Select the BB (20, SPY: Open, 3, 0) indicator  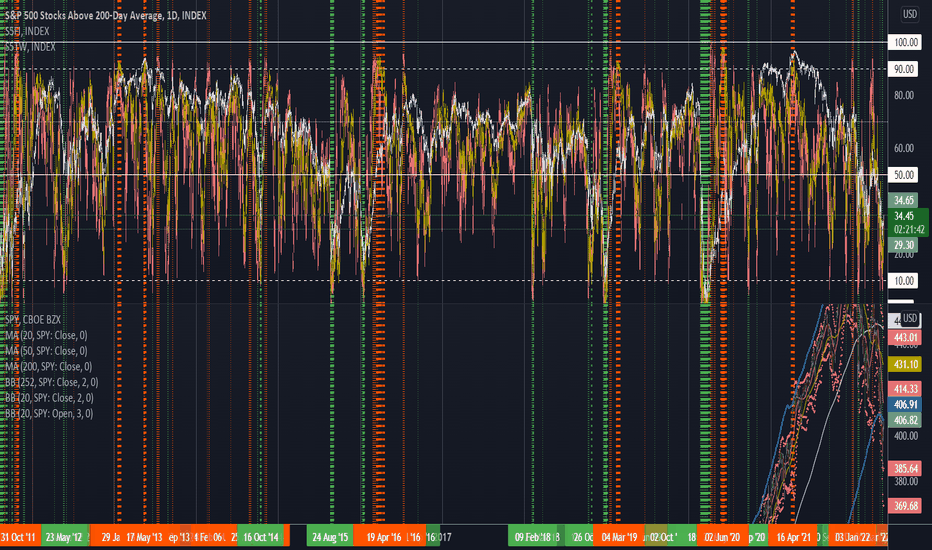coord(49,413)
